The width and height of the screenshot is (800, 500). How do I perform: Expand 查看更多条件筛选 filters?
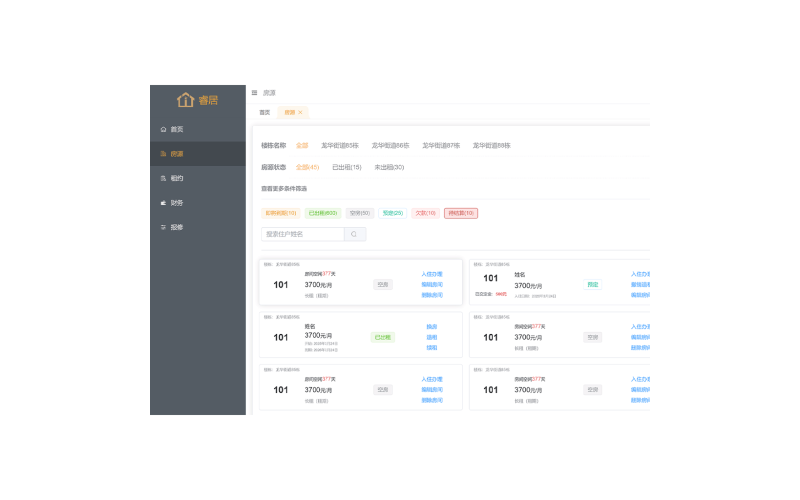tap(284, 188)
